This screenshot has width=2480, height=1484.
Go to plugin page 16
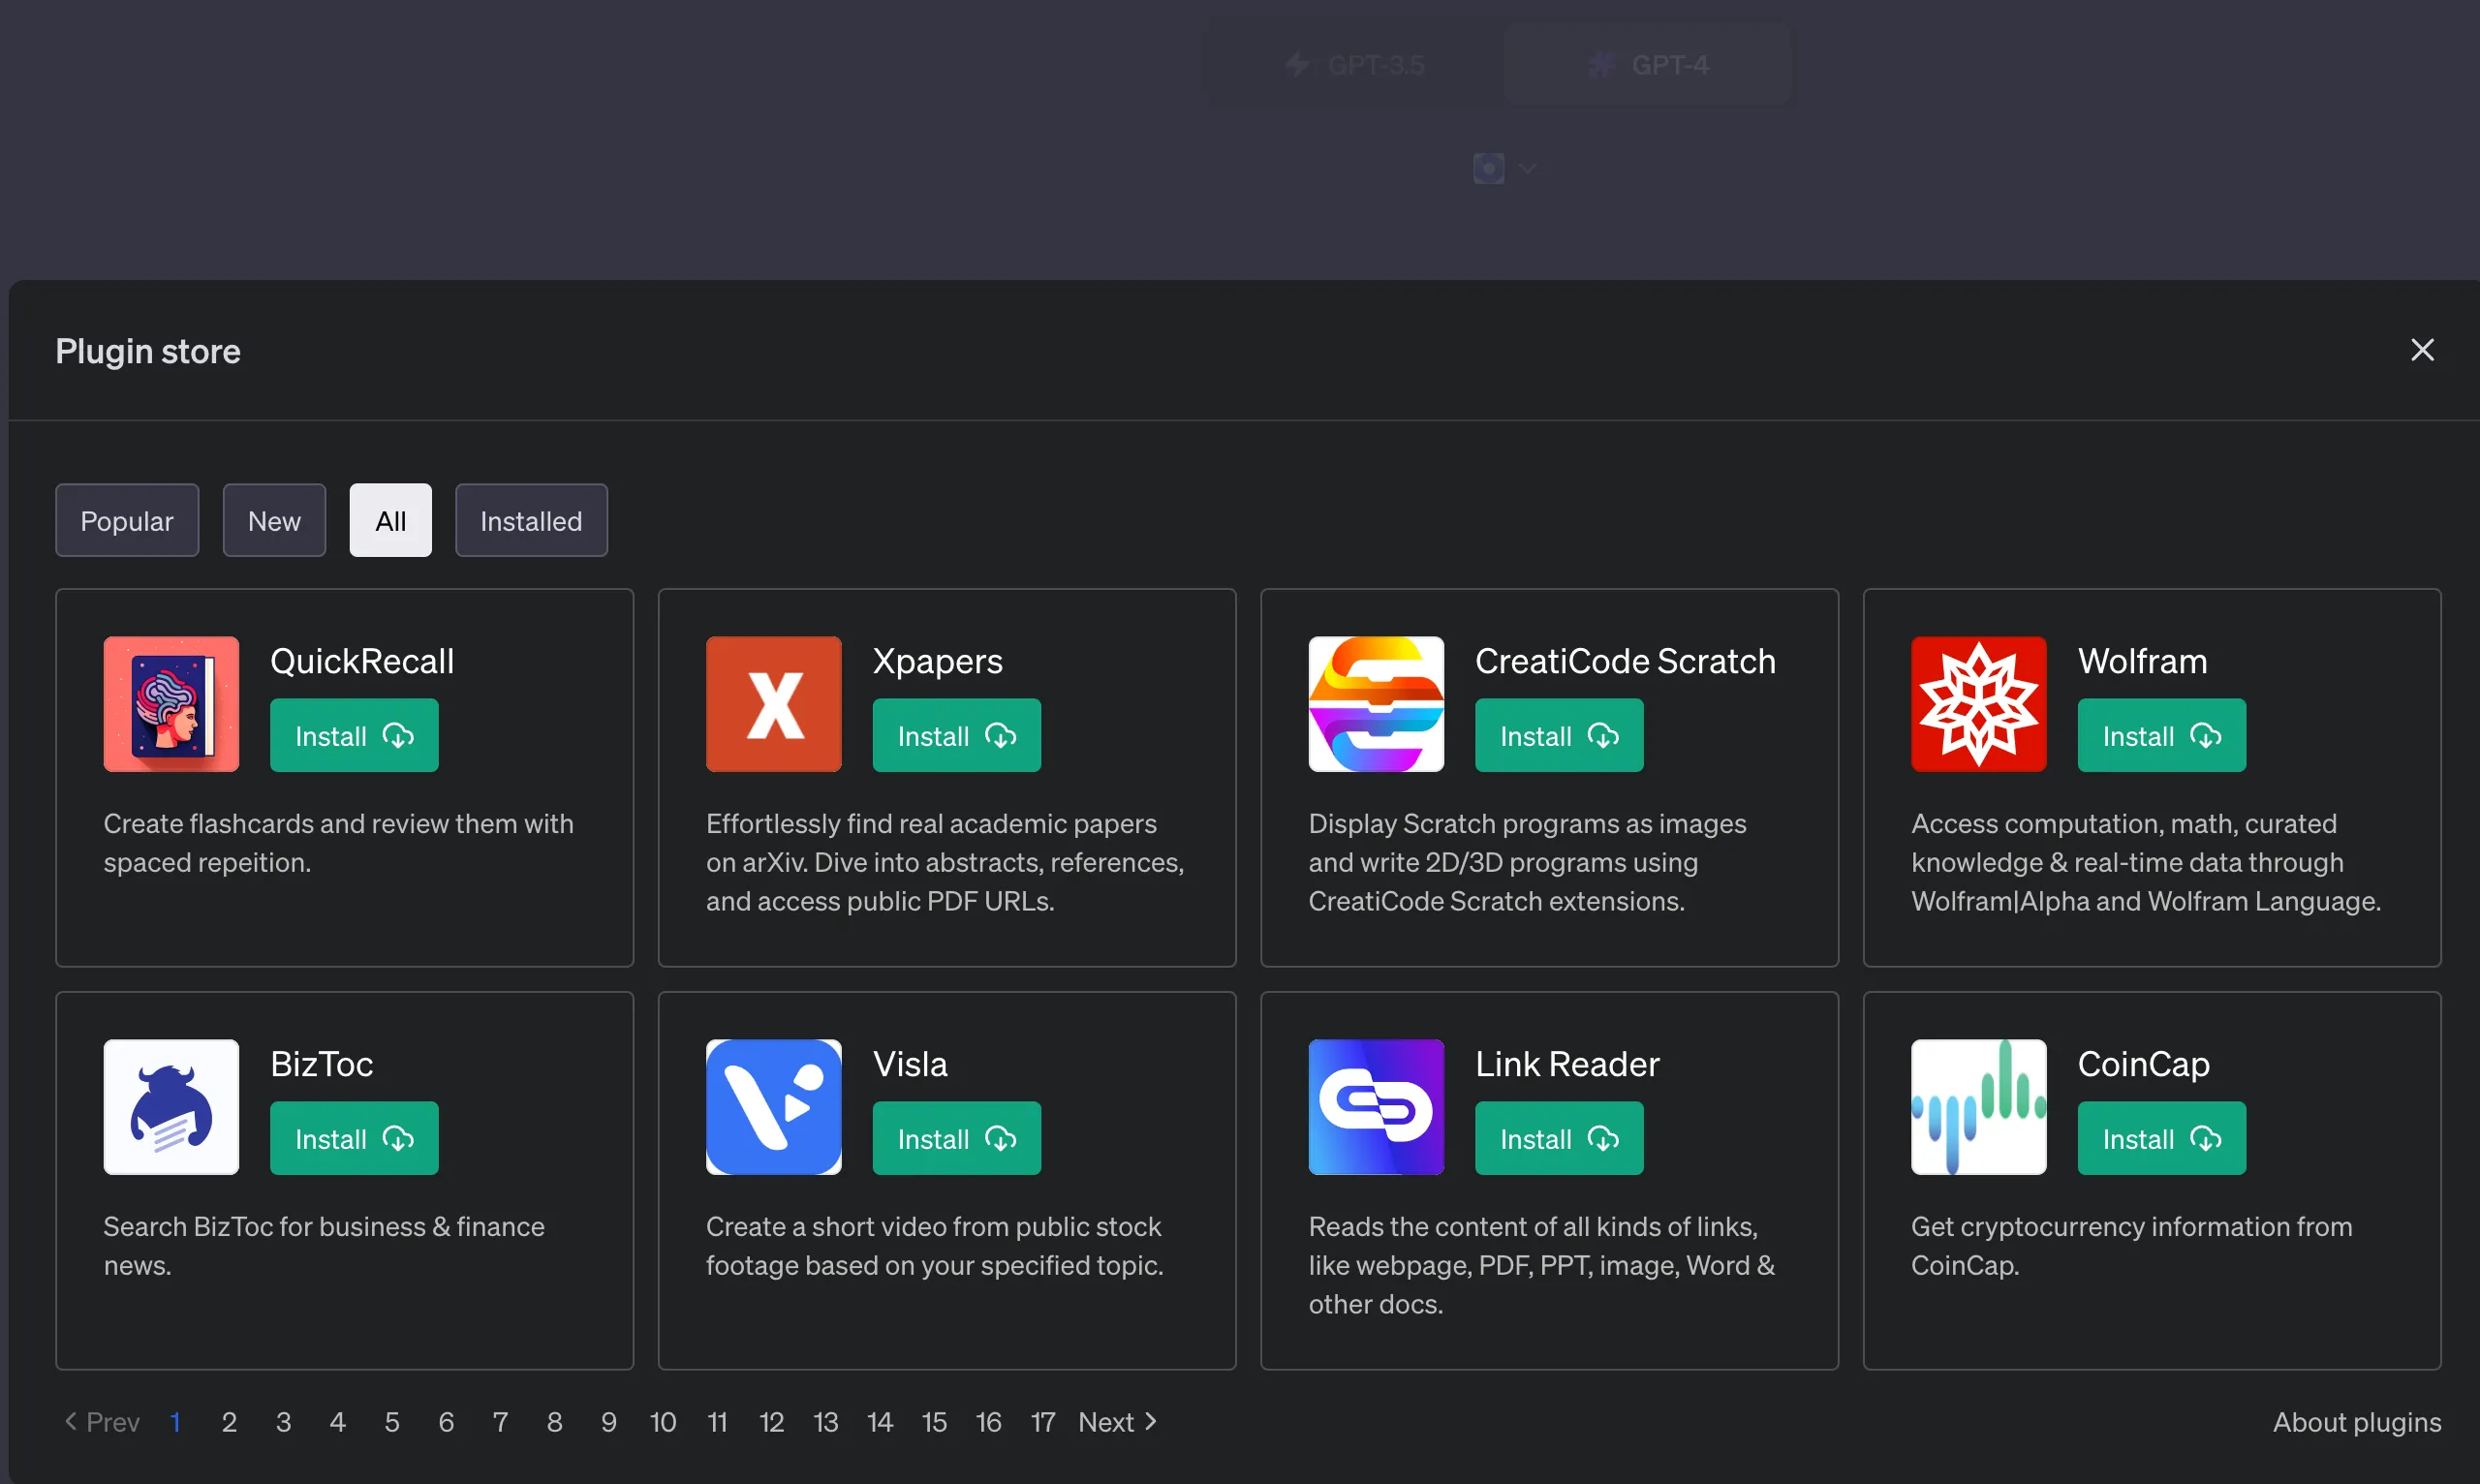coord(988,1422)
